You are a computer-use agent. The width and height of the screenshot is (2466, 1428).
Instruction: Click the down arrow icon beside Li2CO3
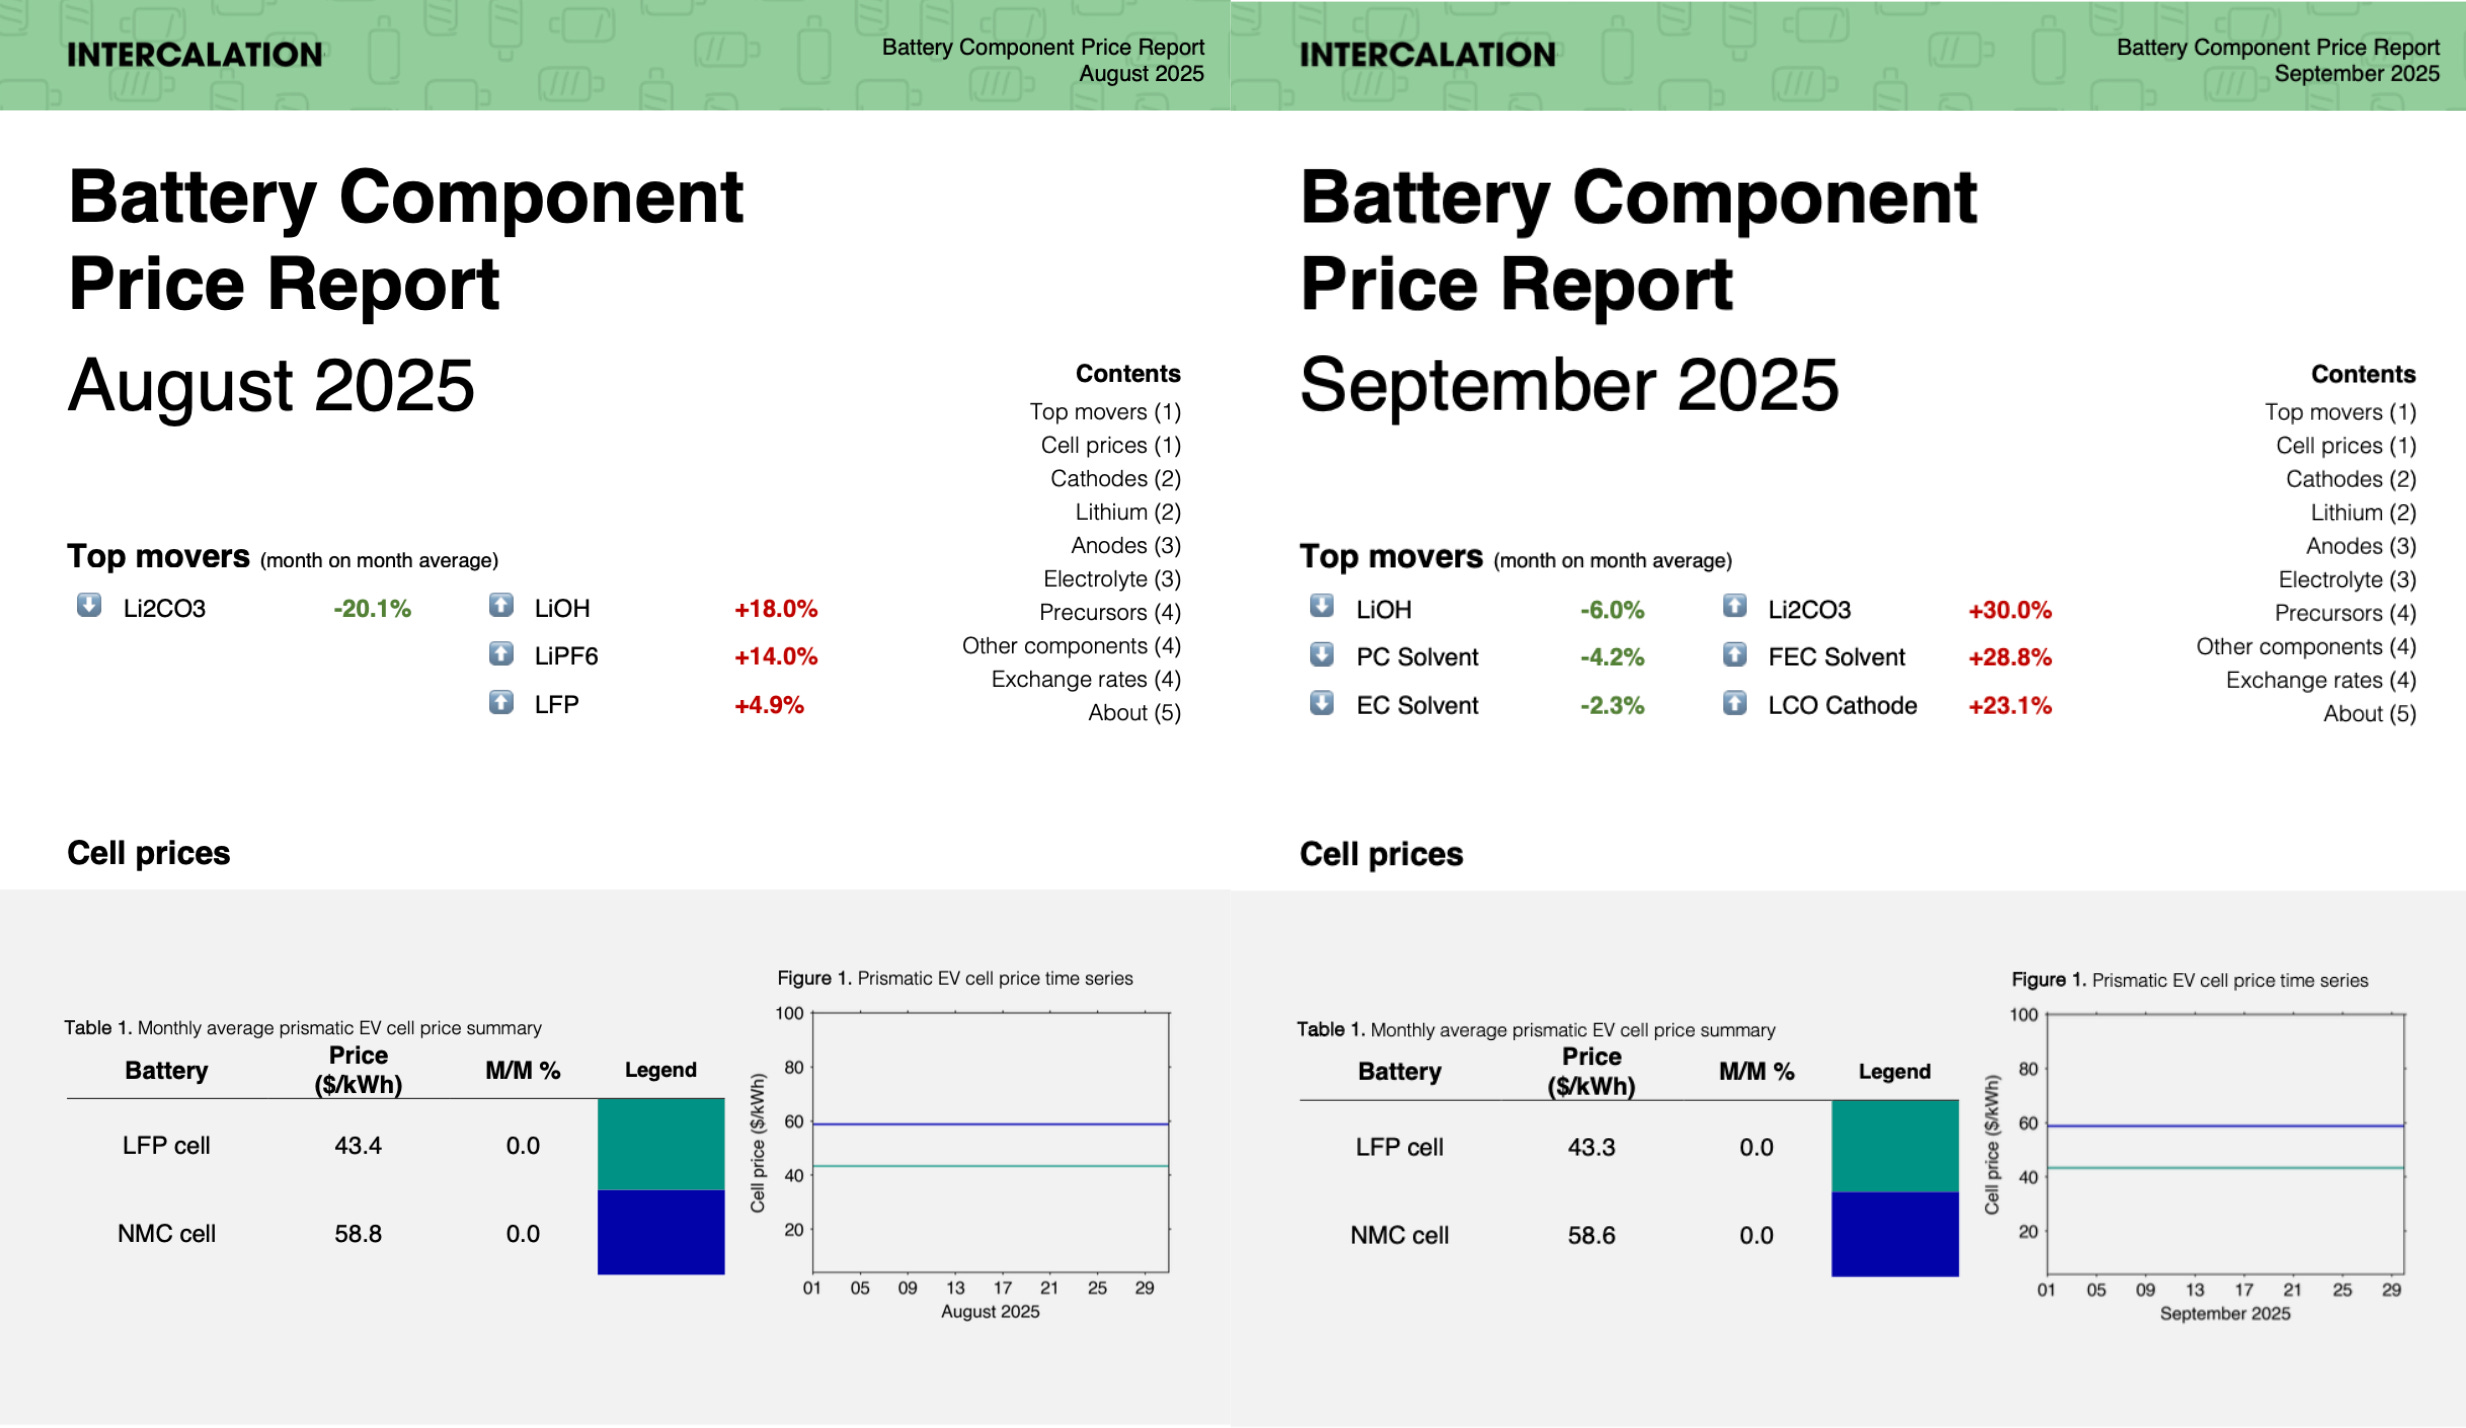(89, 605)
